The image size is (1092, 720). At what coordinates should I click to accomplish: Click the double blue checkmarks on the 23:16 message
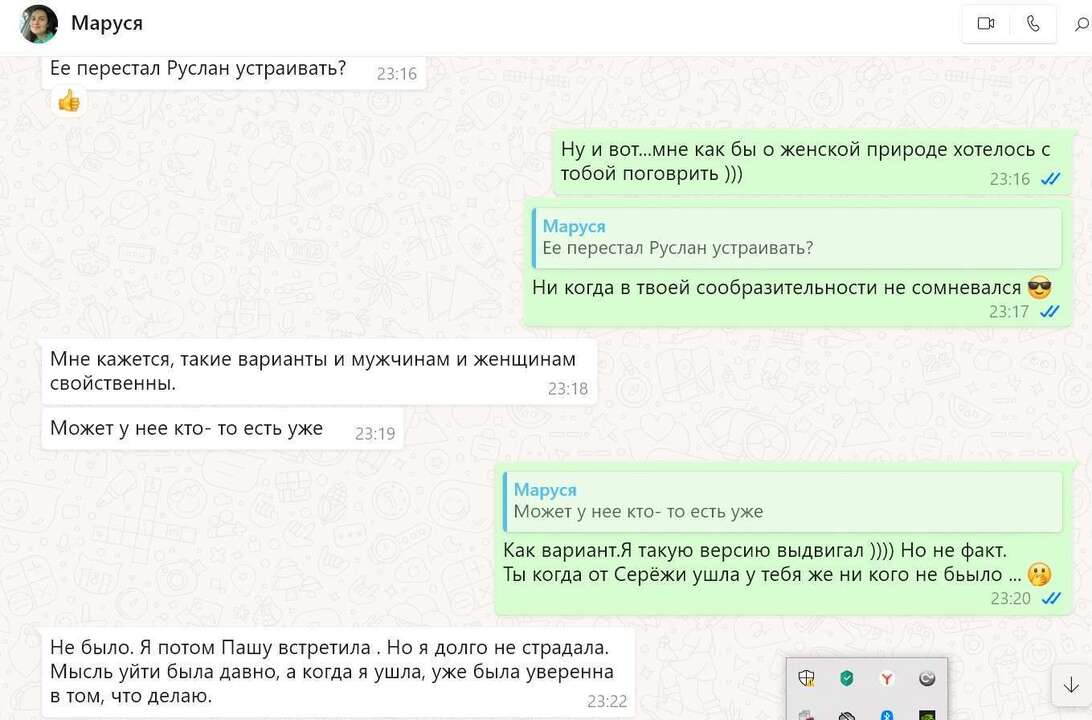1050,179
